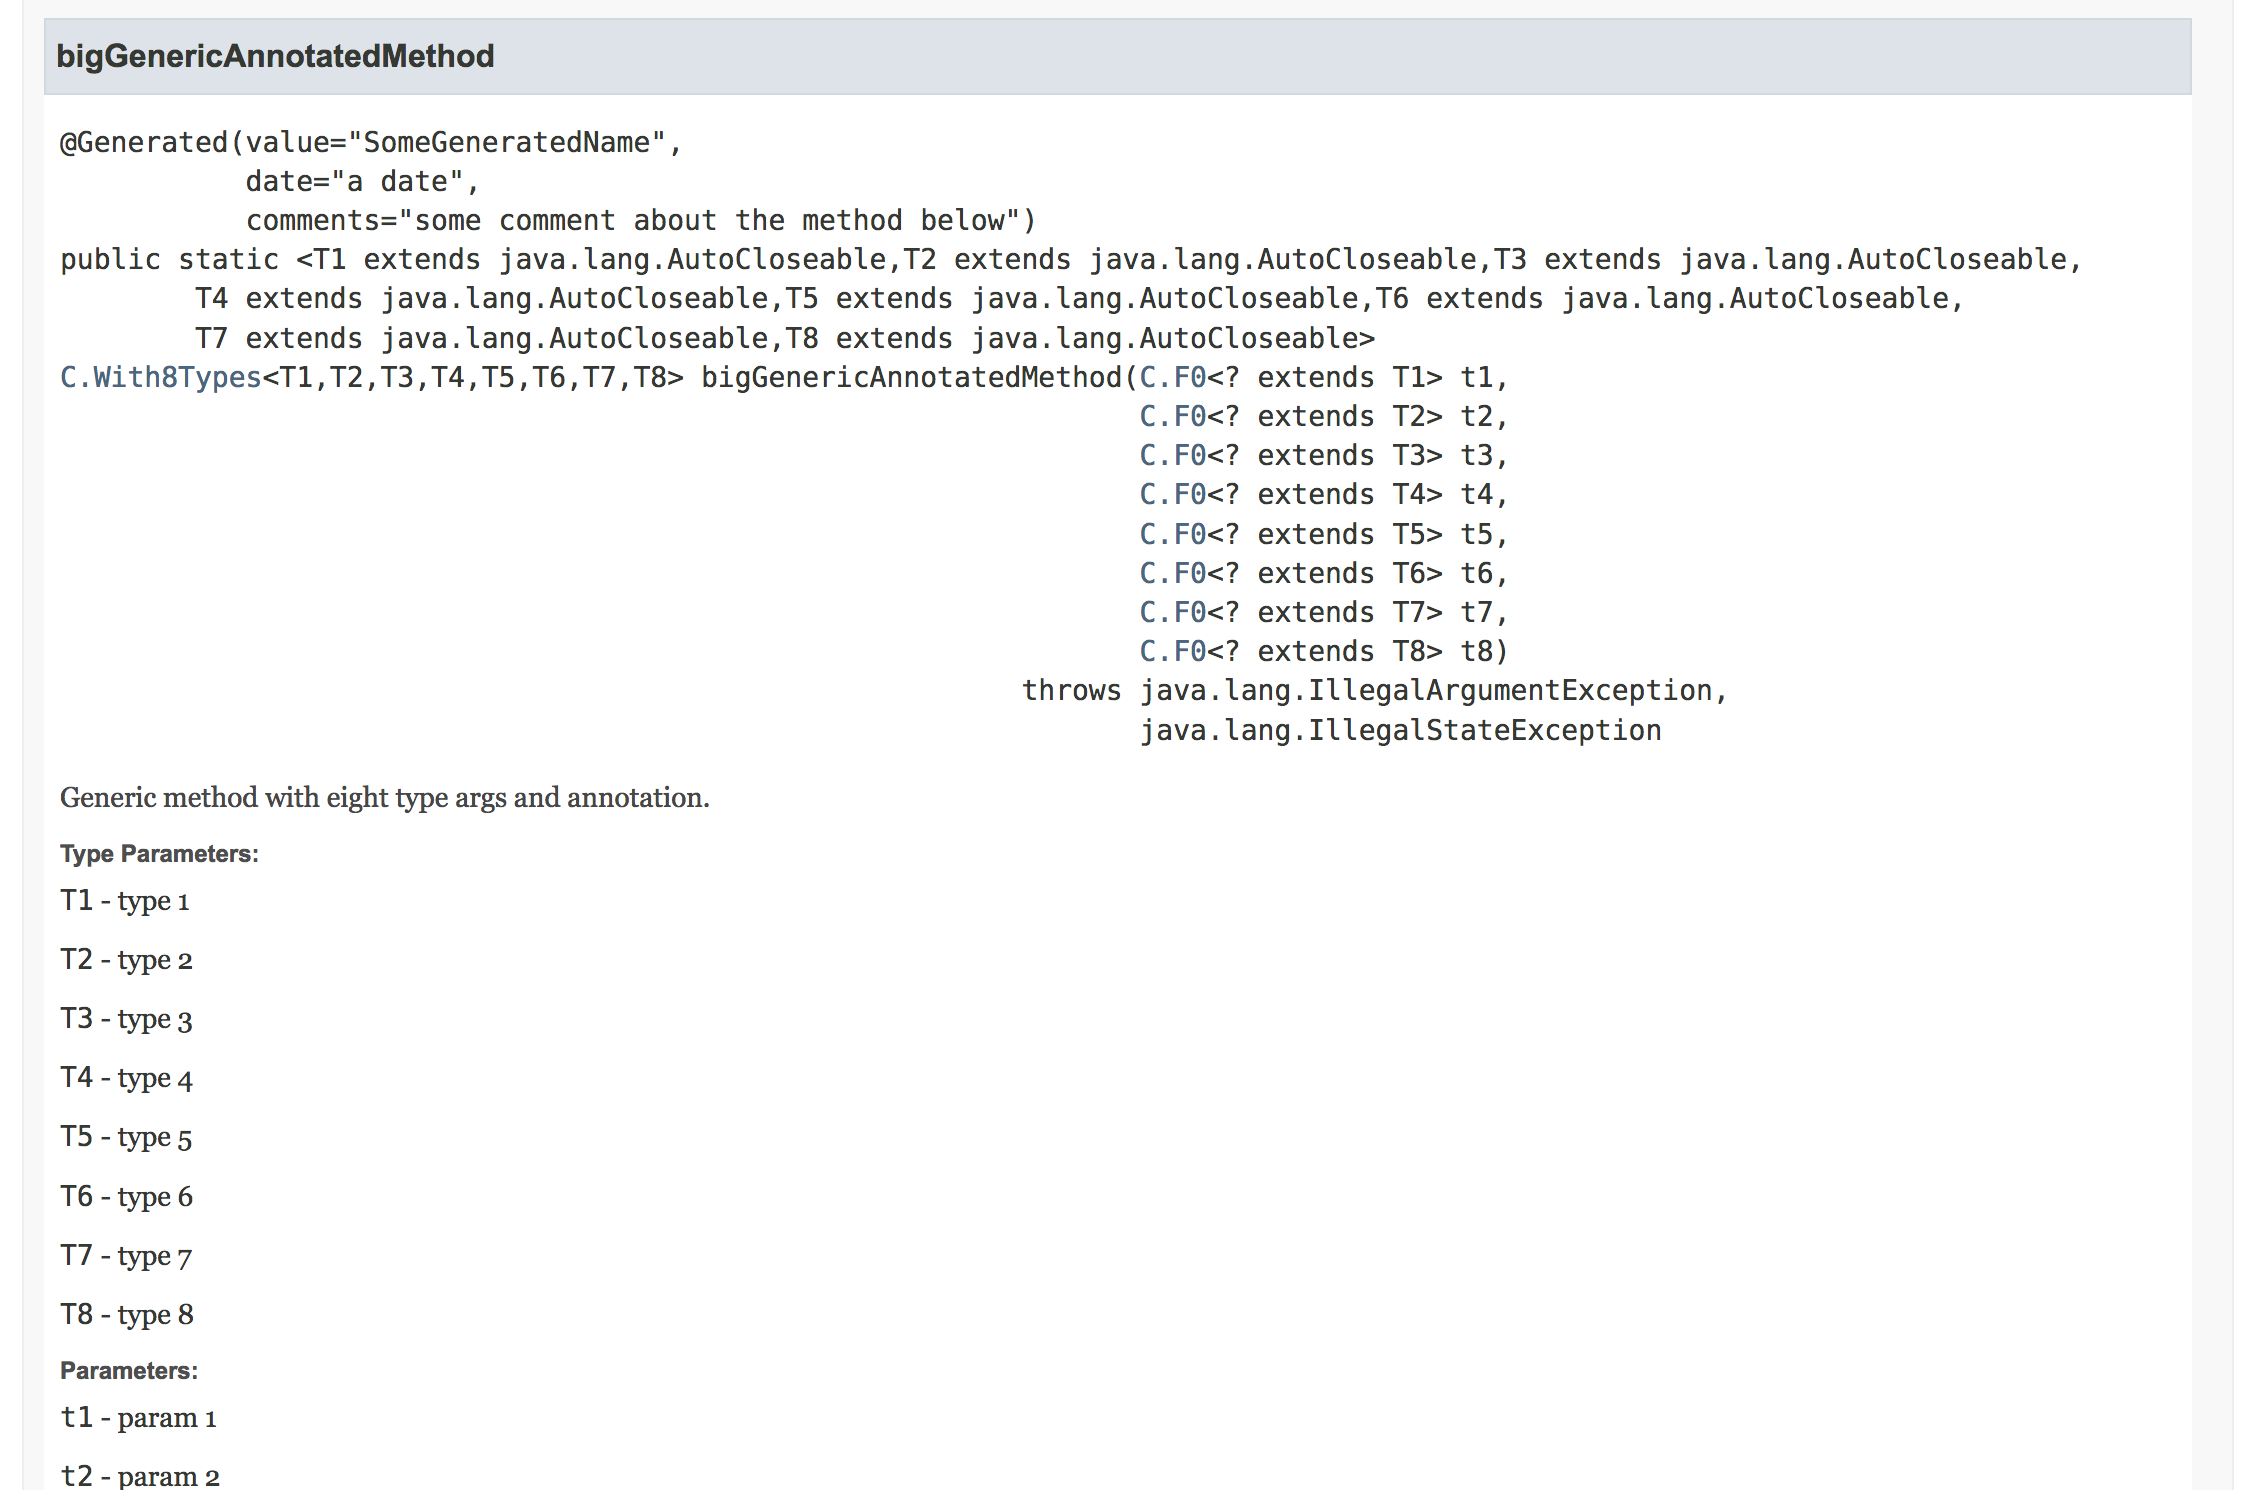Image resolution: width=2262 pixels, height=1490 pixels.
Task: Click the Type Parameters label
Action: pyautogui.click(x=159, y=853)
